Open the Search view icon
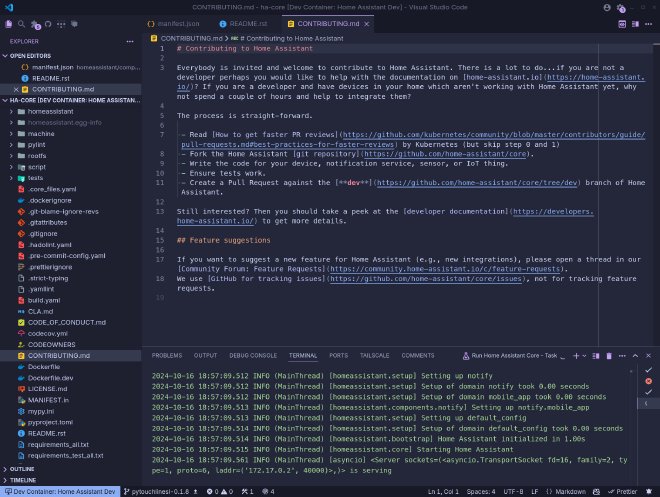The height and width of the screenshot is (497, 660). (21, 24)
